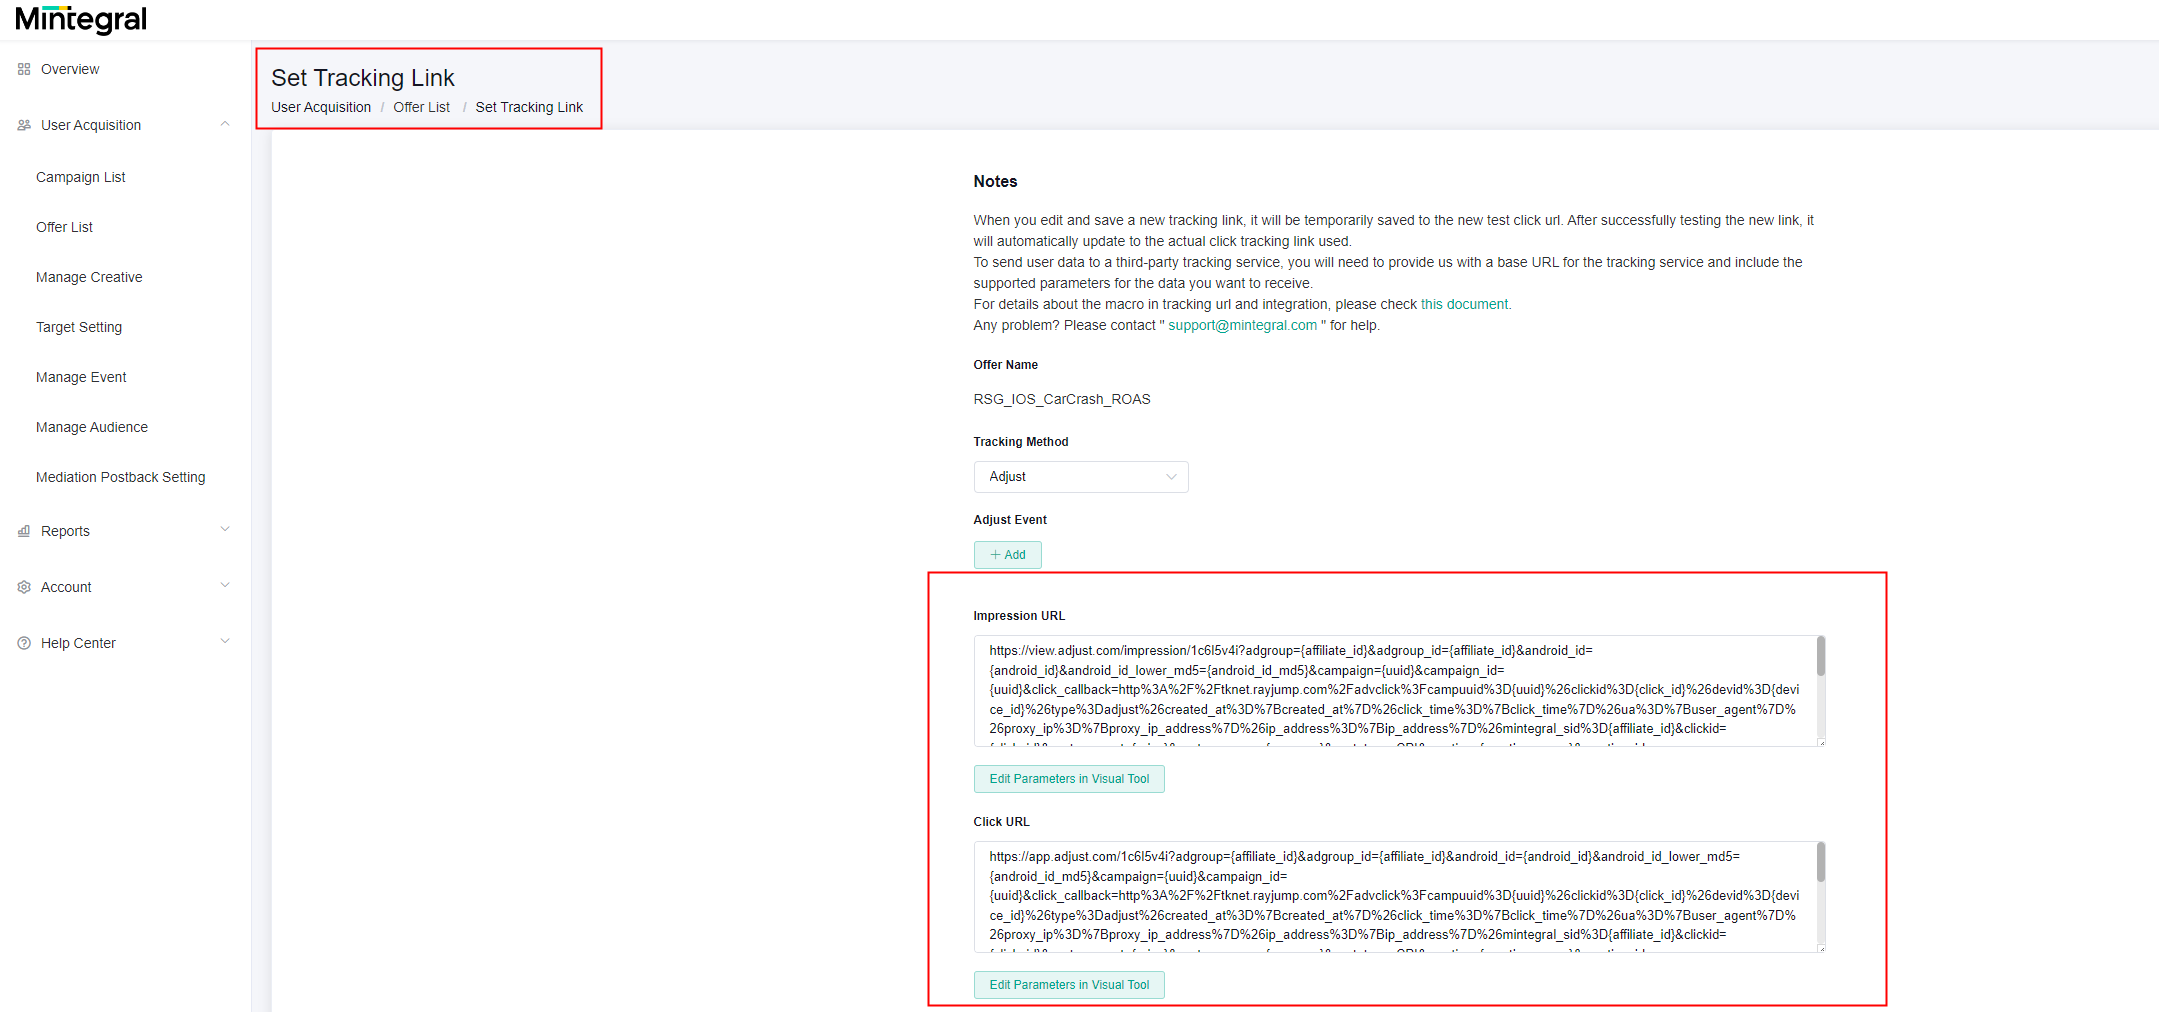
Task: Select Mediation Postback Setting
Action: coord(120,477)
